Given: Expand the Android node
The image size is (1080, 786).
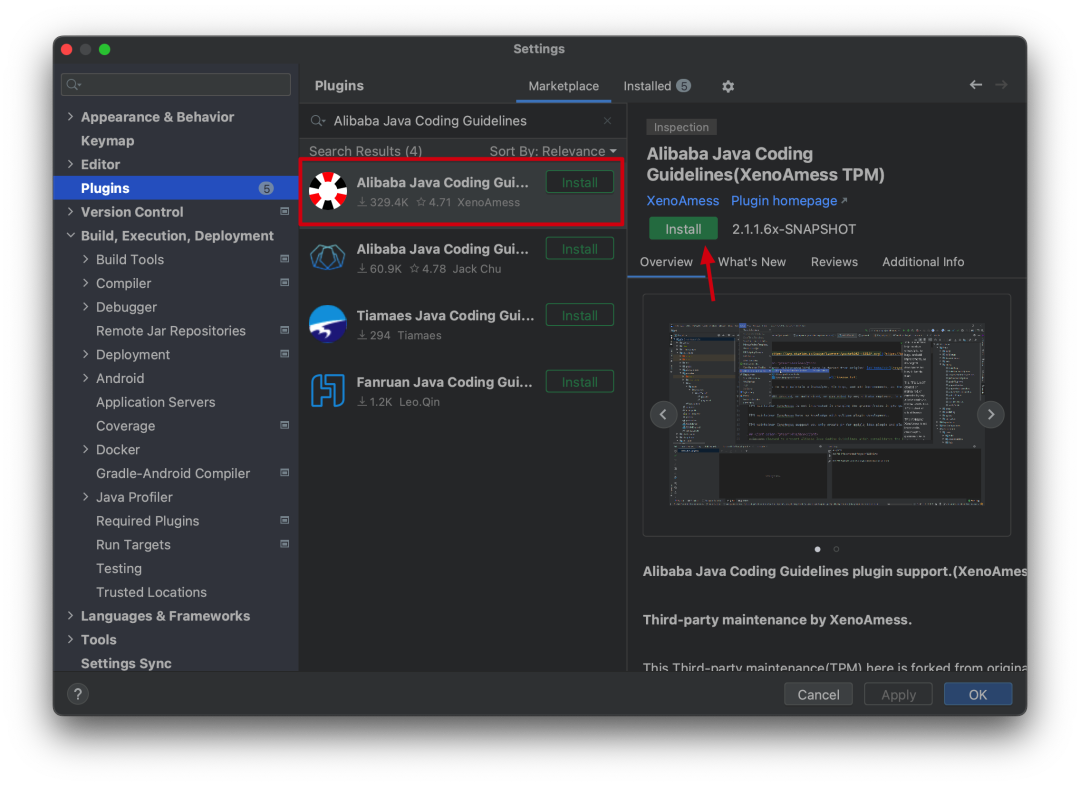Looking at the screenshot, I should [x=85, y=378].
